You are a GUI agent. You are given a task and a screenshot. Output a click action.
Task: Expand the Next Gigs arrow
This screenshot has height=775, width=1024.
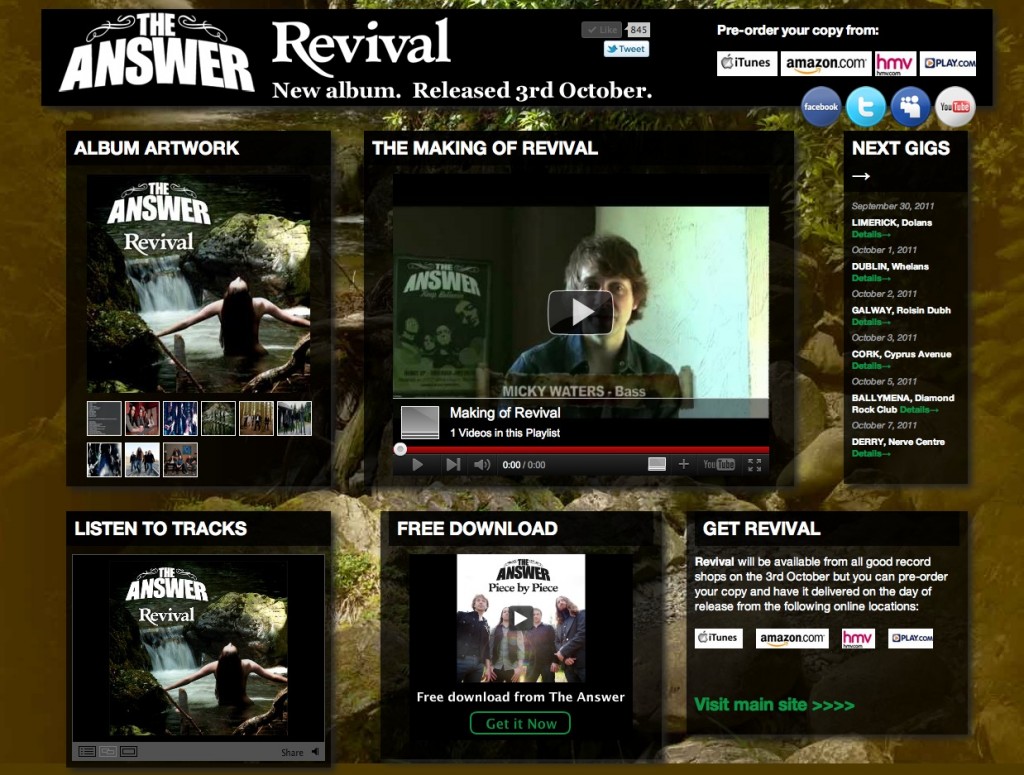862,176
